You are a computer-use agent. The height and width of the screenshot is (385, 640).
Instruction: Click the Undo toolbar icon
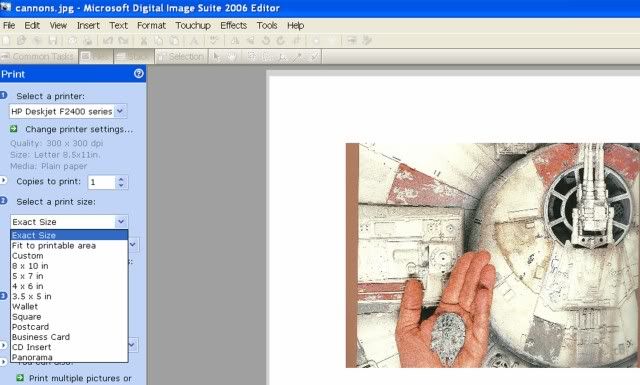tap(108, 40)
